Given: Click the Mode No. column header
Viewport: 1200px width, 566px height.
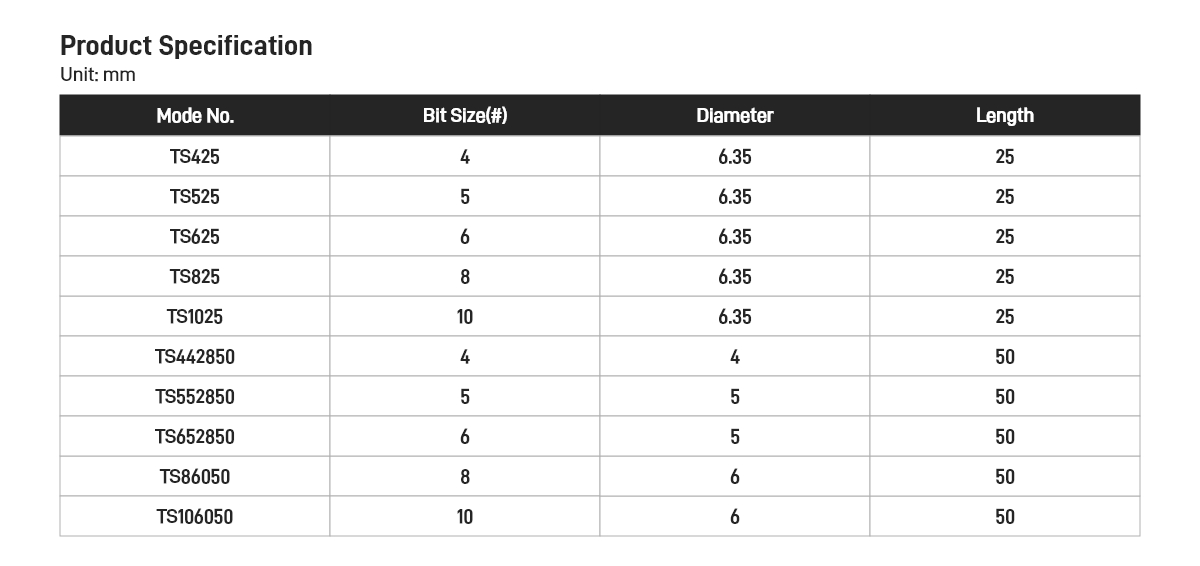Looking at the screenshot, I should point(195,116).
